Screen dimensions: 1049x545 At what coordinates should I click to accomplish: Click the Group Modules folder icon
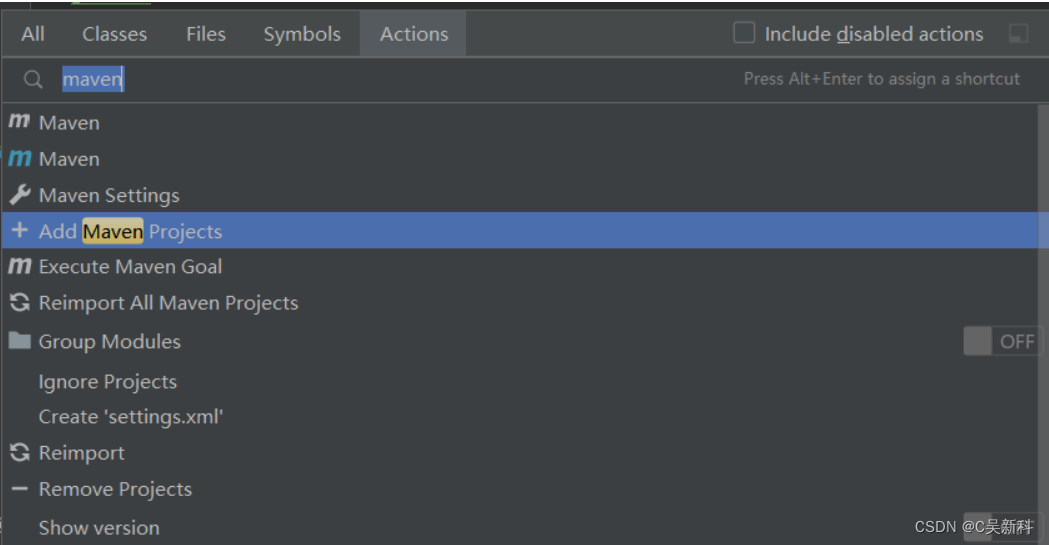pyautogui.click(x=20, y=340)
